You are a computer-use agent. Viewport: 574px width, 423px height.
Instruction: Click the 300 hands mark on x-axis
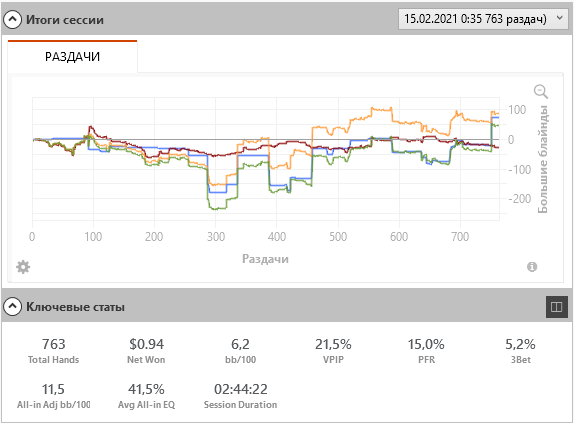216,237
